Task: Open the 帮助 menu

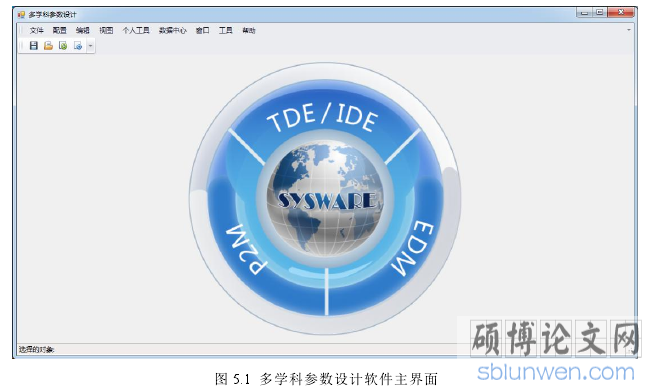Action: click(x=249, y=30)
